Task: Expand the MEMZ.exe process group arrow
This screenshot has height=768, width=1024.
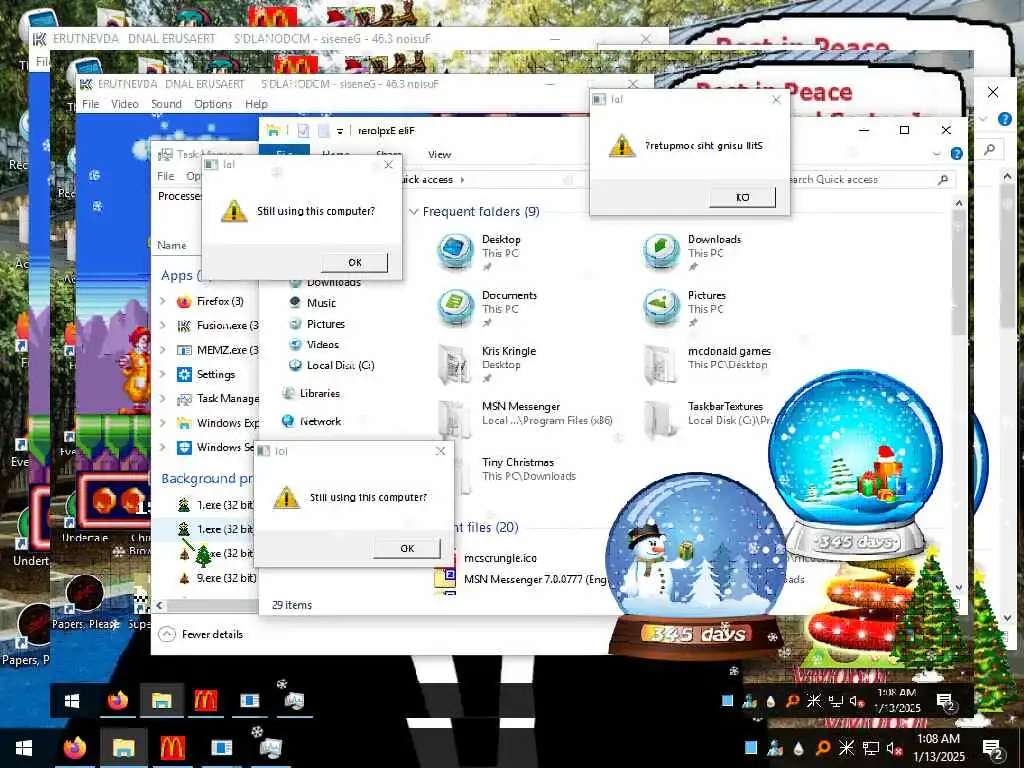Action: tap(163, 350)
